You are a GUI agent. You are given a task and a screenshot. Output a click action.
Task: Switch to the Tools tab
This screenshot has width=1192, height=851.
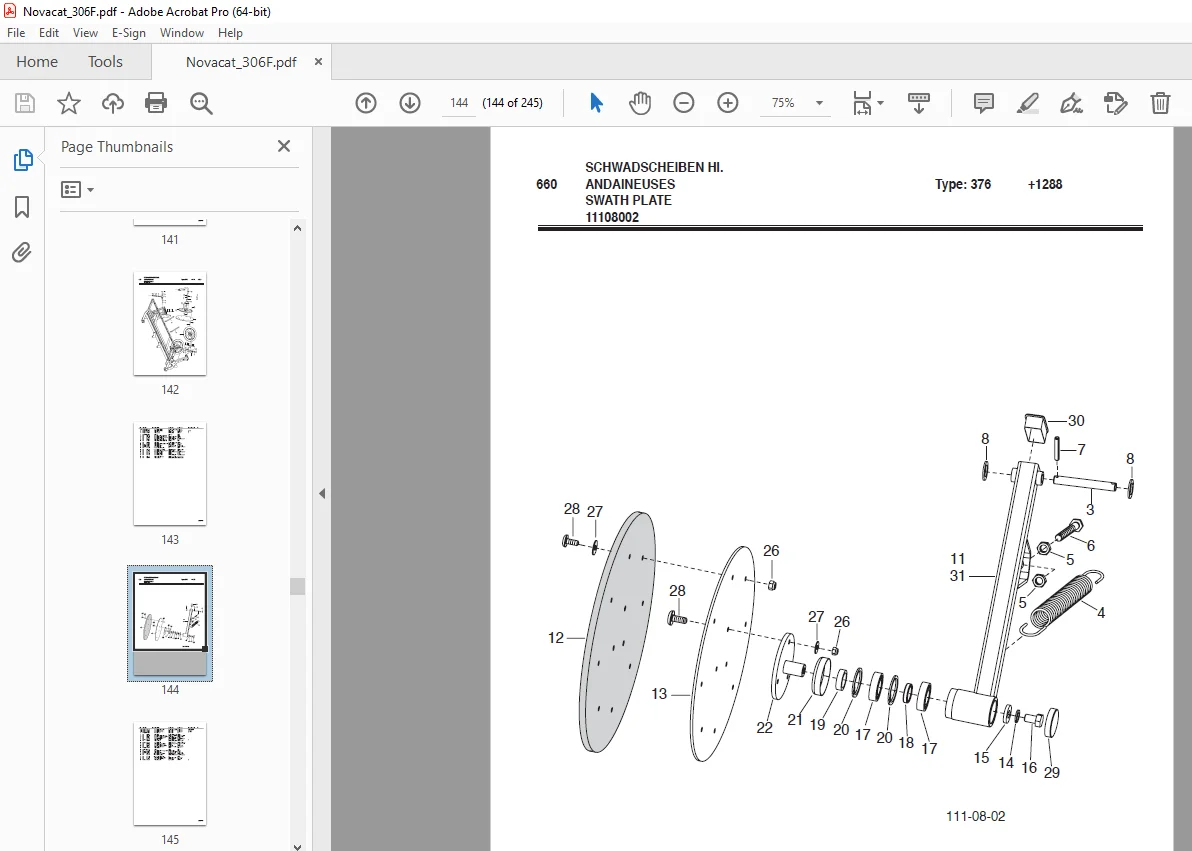(x=105, y=62)
